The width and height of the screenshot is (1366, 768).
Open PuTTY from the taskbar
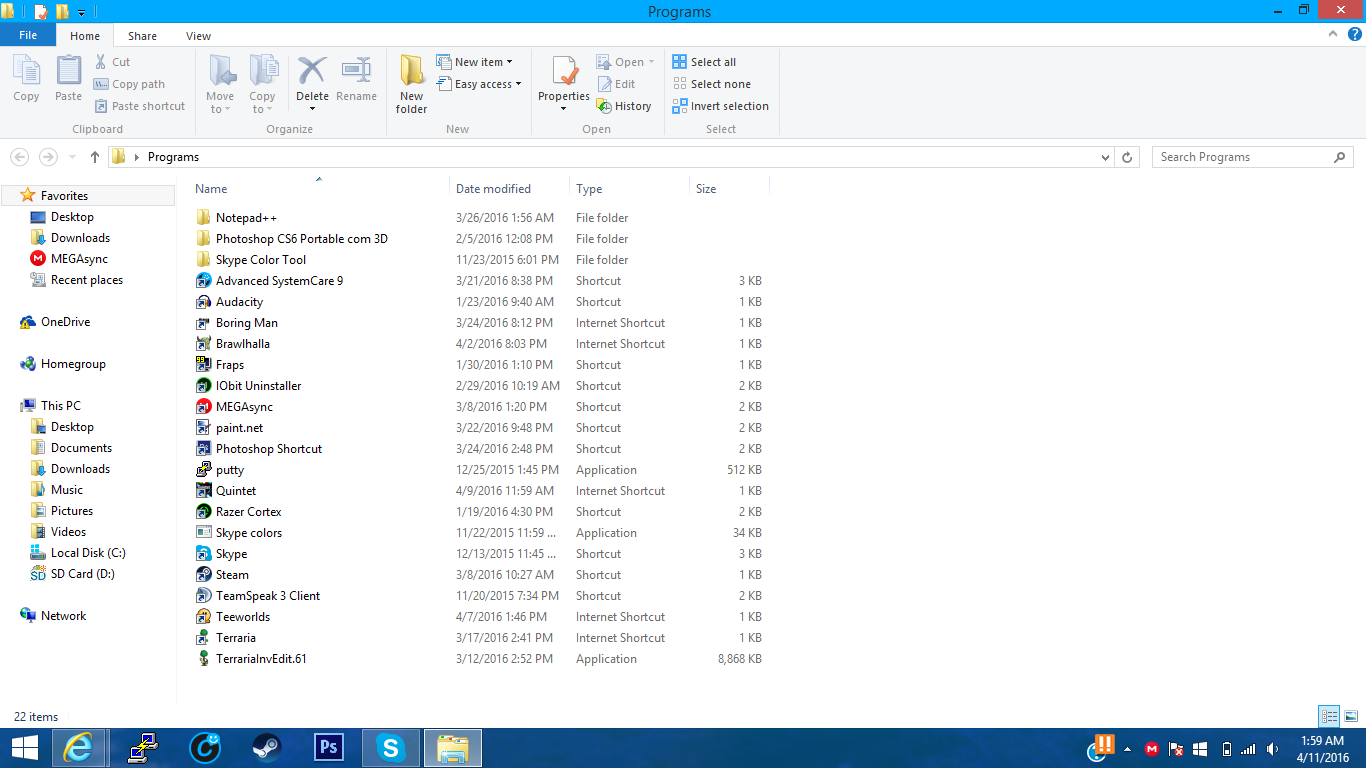pyautogui.click(x=141, y=748)
